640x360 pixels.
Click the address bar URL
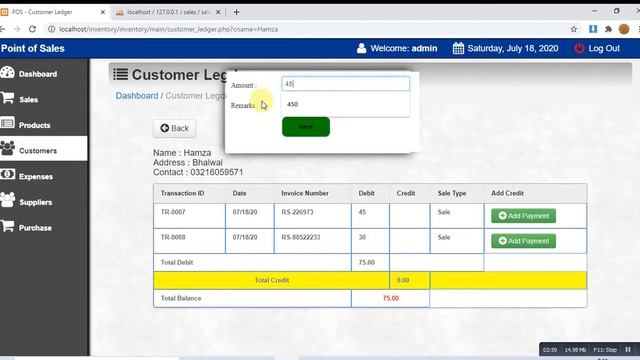click(x=169, y=29)
